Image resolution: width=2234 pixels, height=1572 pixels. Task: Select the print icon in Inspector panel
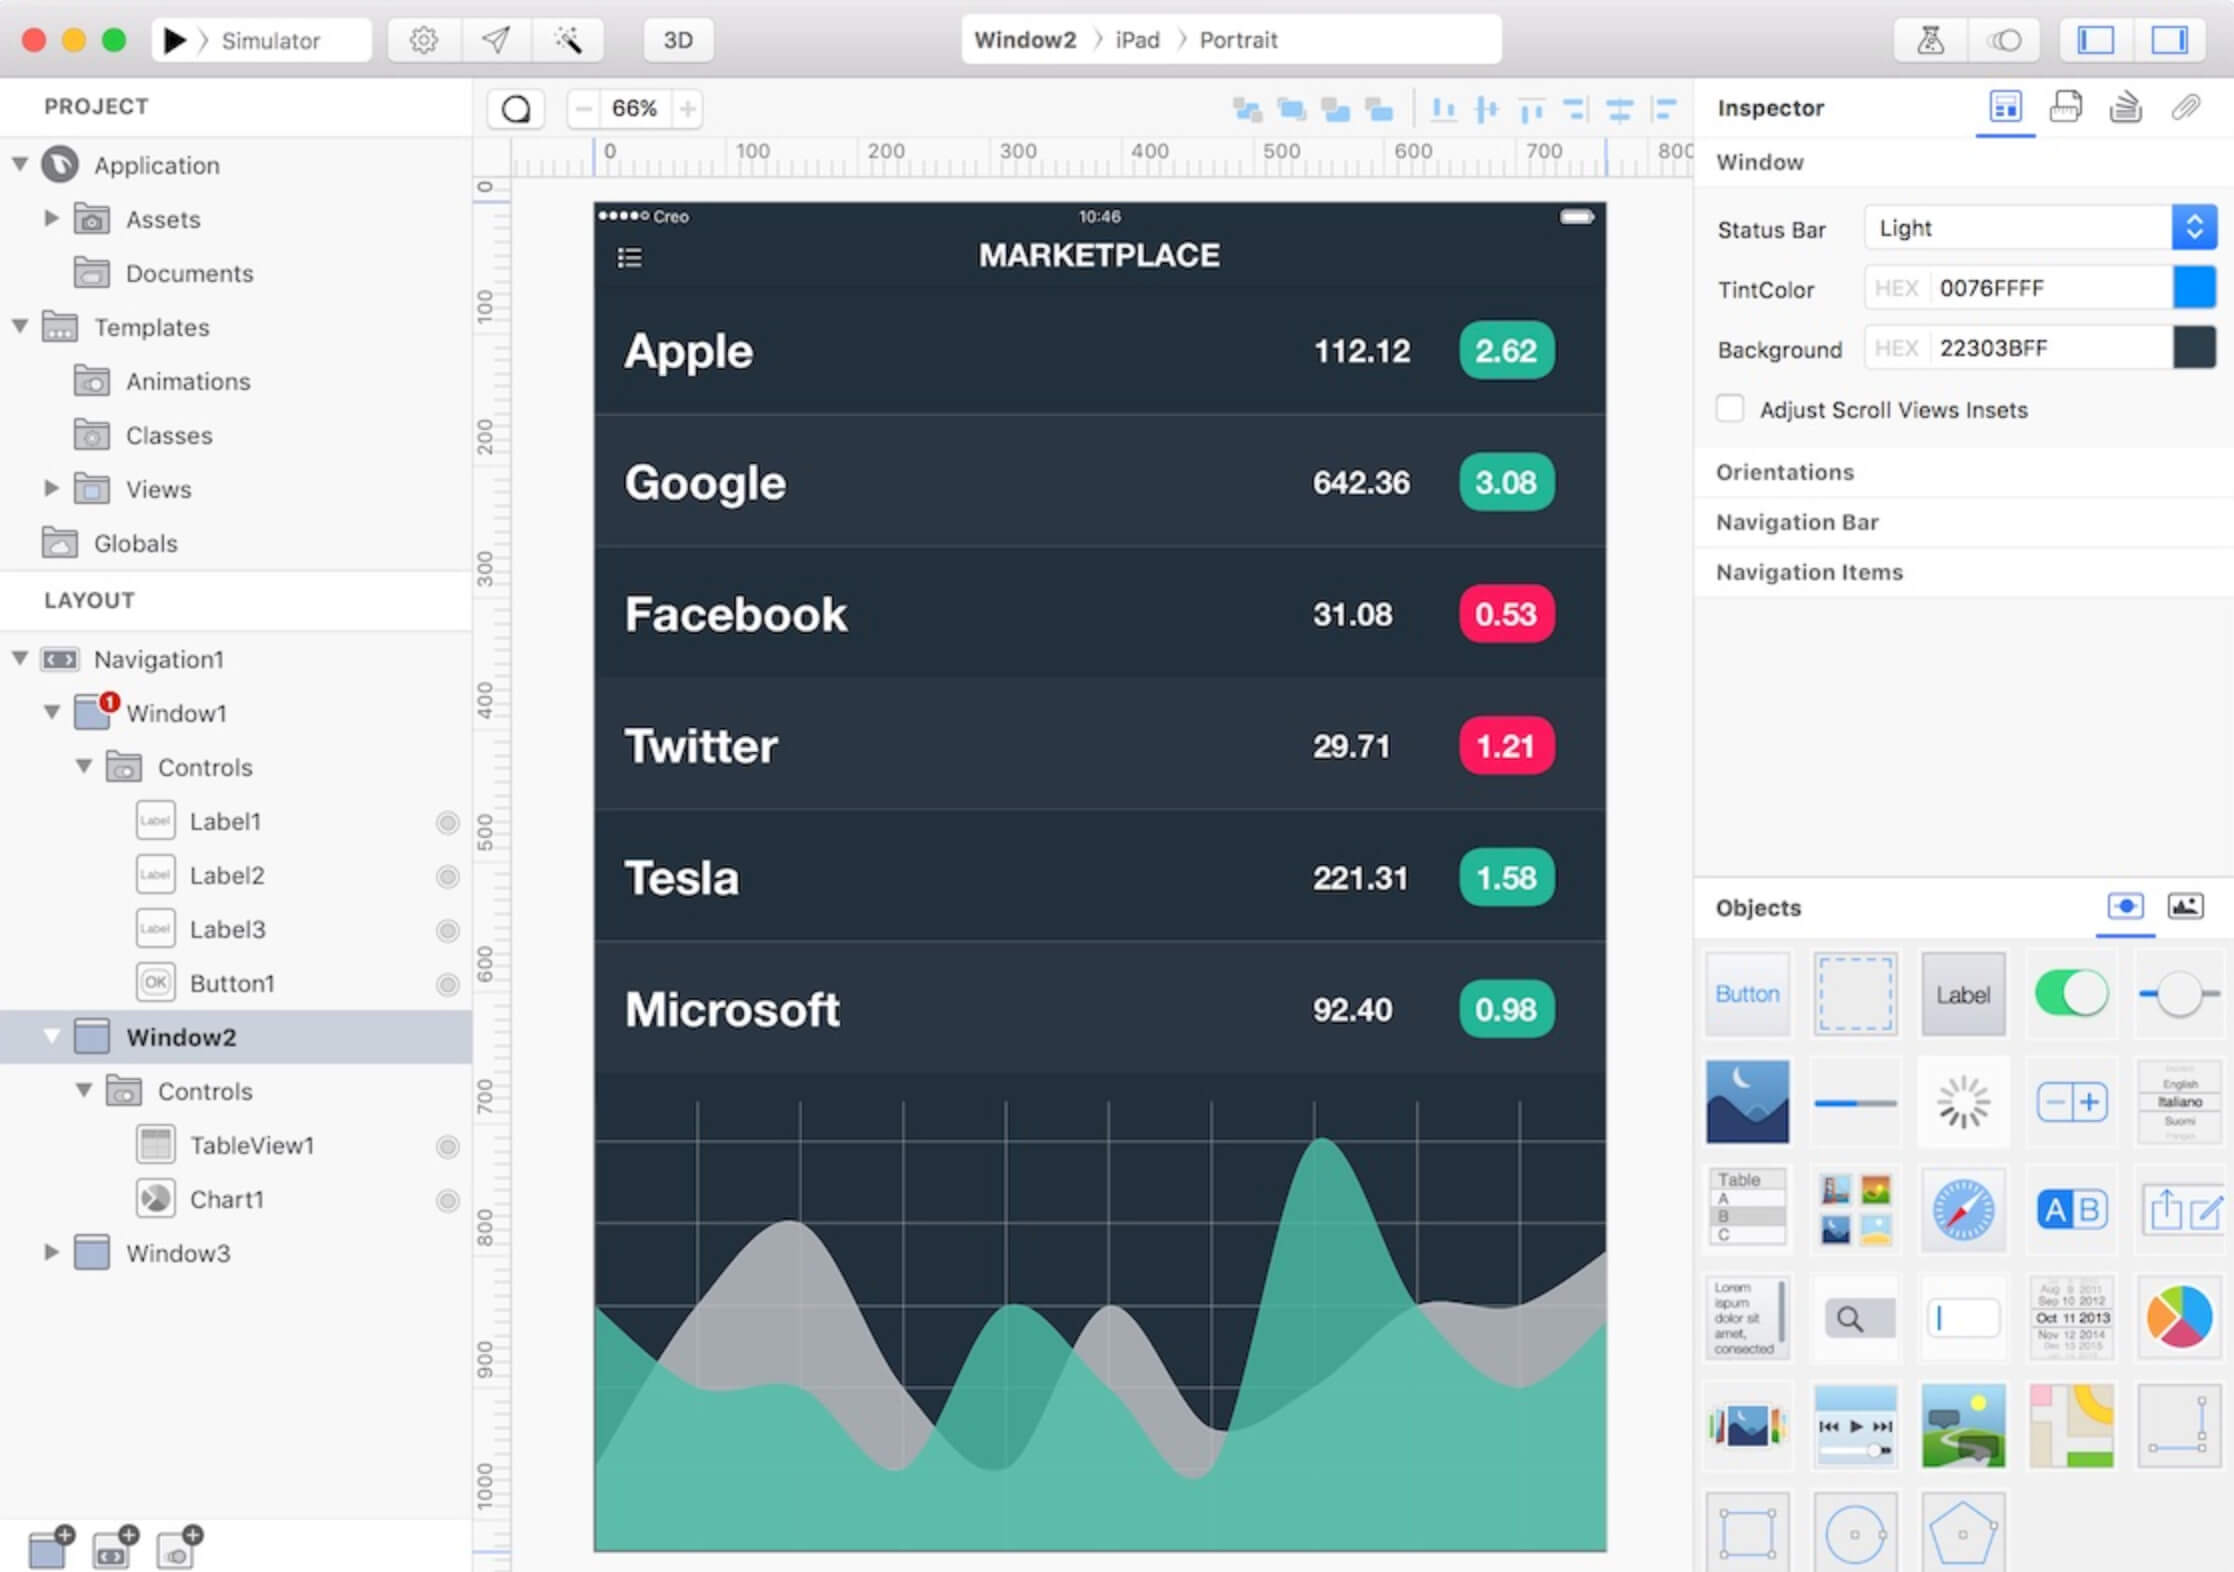(2064, 107)
